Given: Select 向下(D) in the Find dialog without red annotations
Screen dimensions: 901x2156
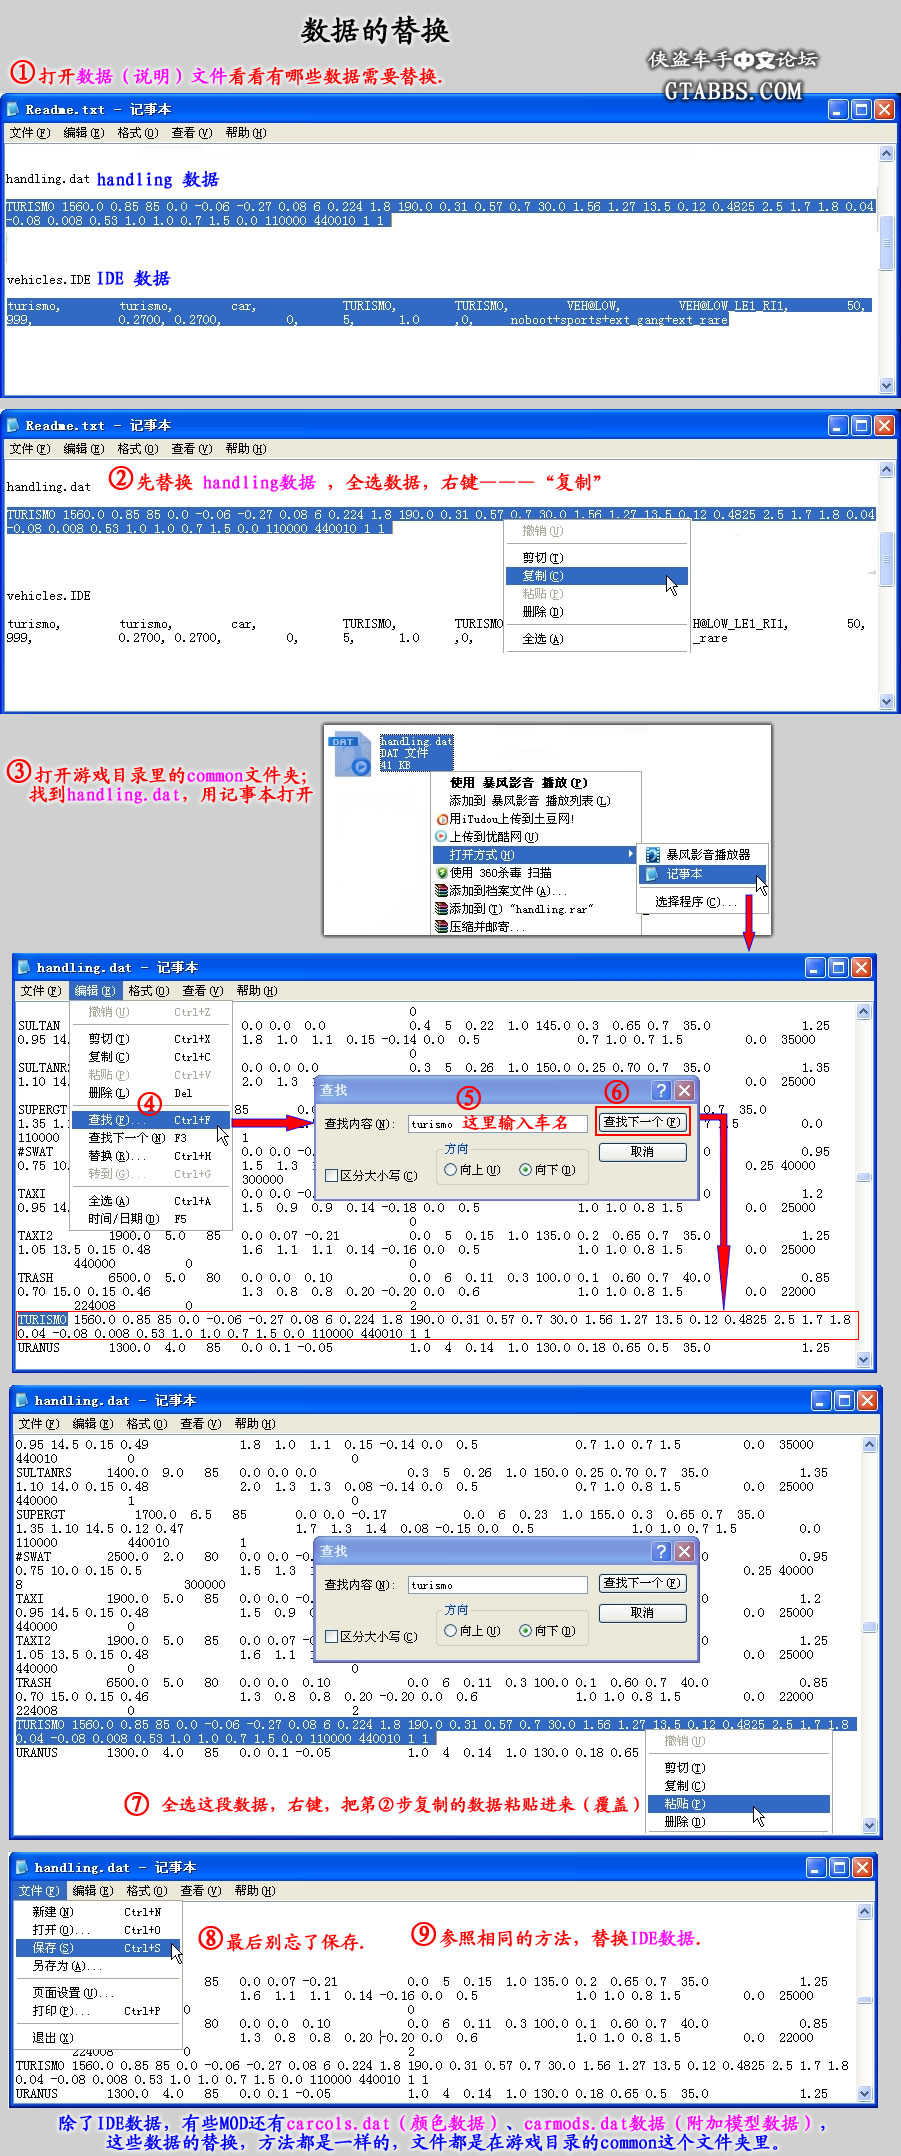Looking at the screenshot, I should coord(525,1630).
